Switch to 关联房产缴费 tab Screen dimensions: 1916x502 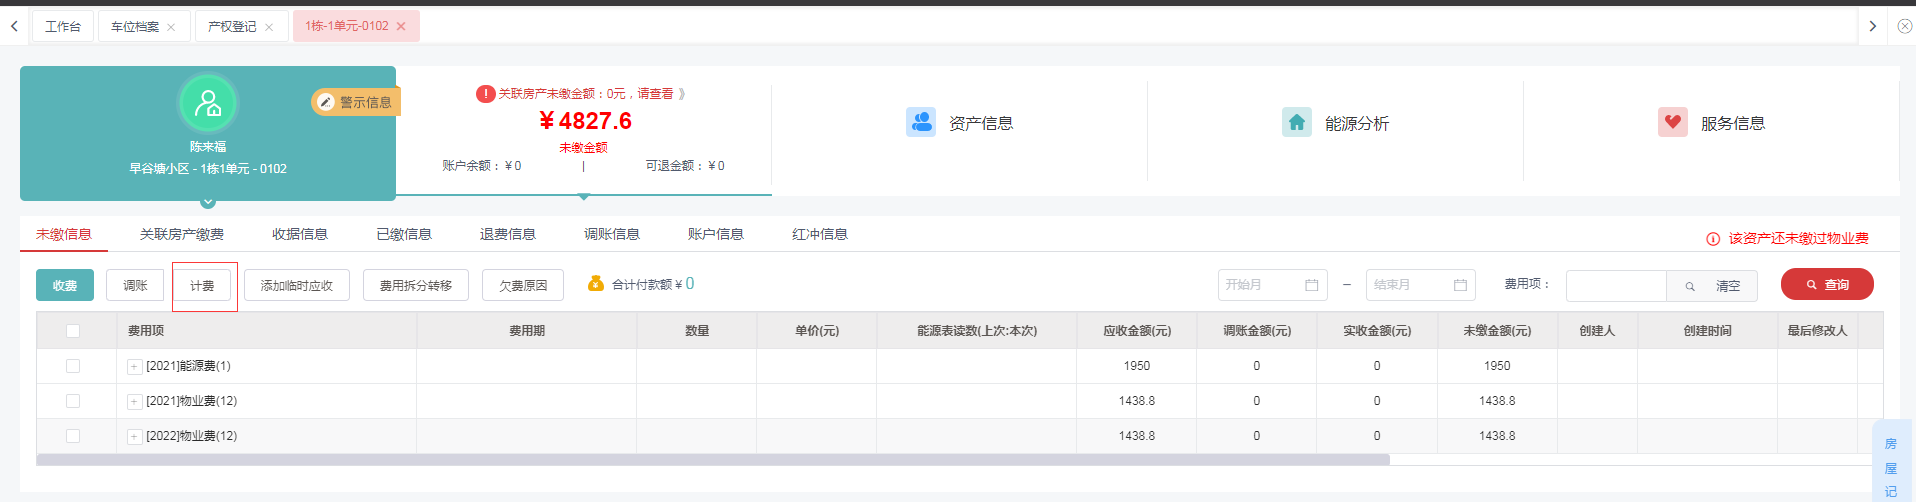[x=182, y=234]
